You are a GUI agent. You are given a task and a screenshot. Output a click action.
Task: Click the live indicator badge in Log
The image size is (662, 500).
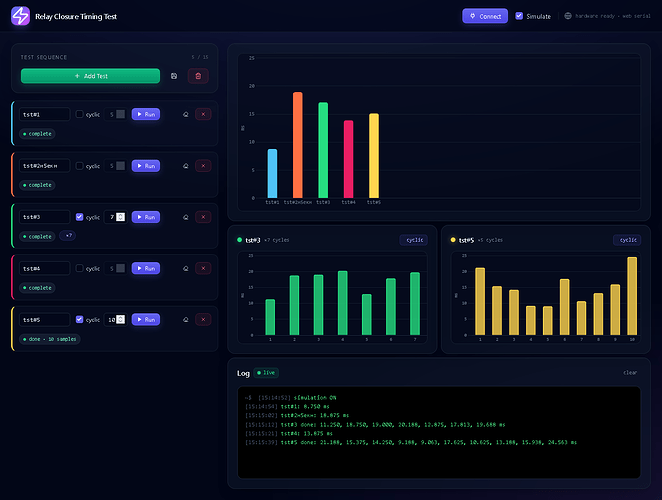(x=266, y=372)
